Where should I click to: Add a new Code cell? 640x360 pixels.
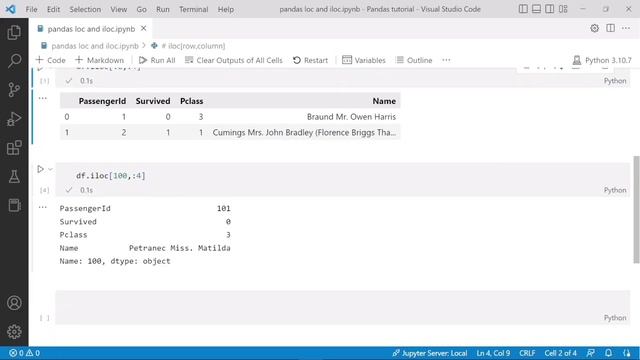click(x=51, y=60)
